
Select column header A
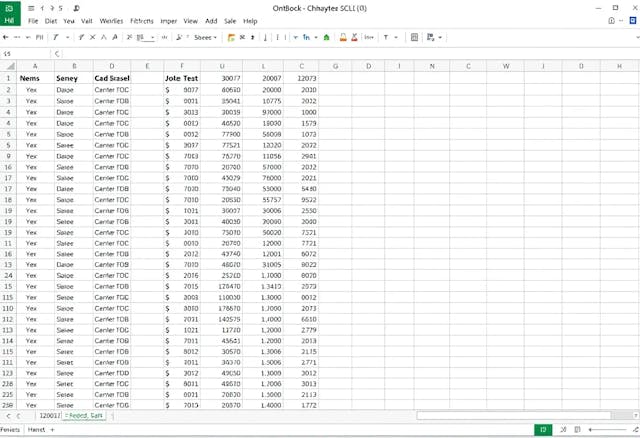click(x=35, y=66)
